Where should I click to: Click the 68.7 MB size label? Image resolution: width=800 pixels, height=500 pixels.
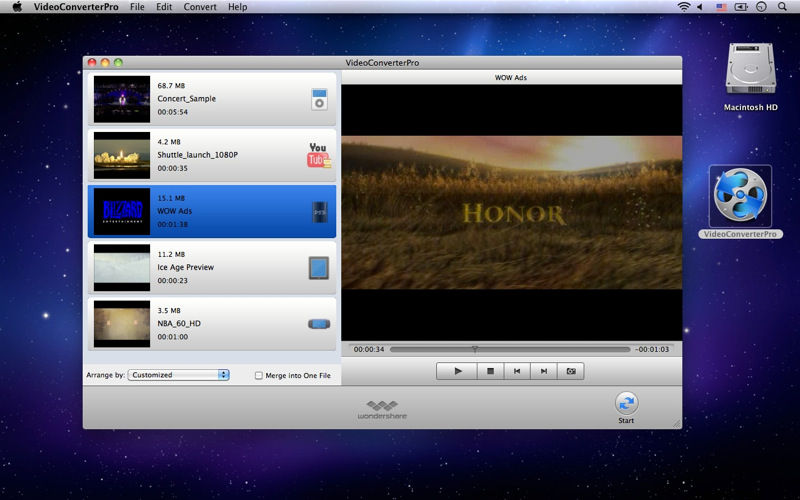[171, 86]
